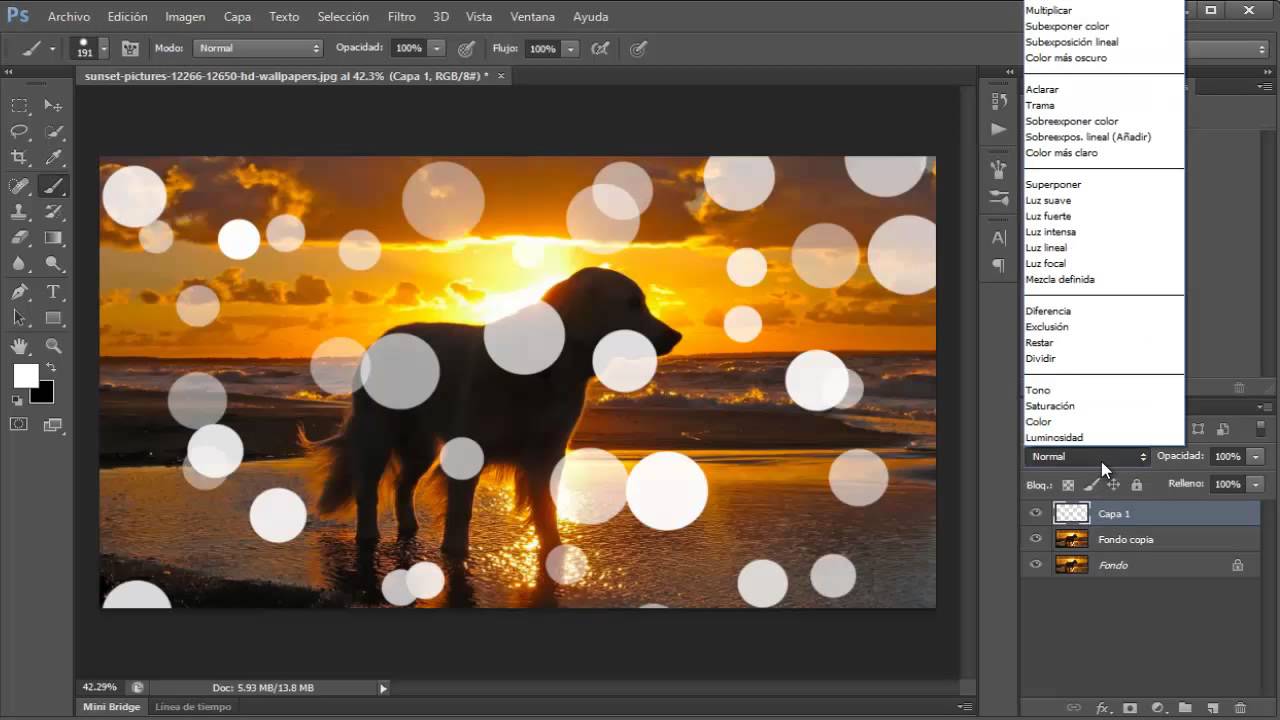Toggle lock all for layer

[1136, 485]
